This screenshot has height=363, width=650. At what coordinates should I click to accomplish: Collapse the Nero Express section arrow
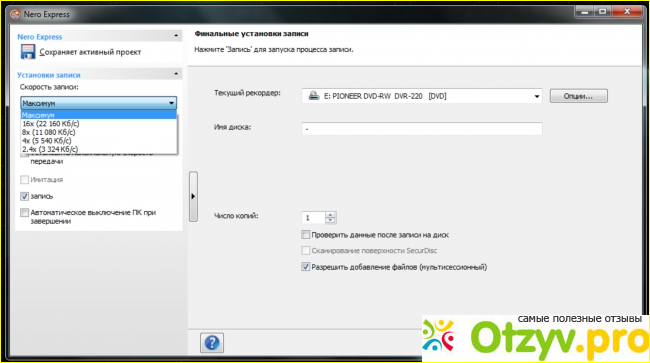tap(176, 36)
